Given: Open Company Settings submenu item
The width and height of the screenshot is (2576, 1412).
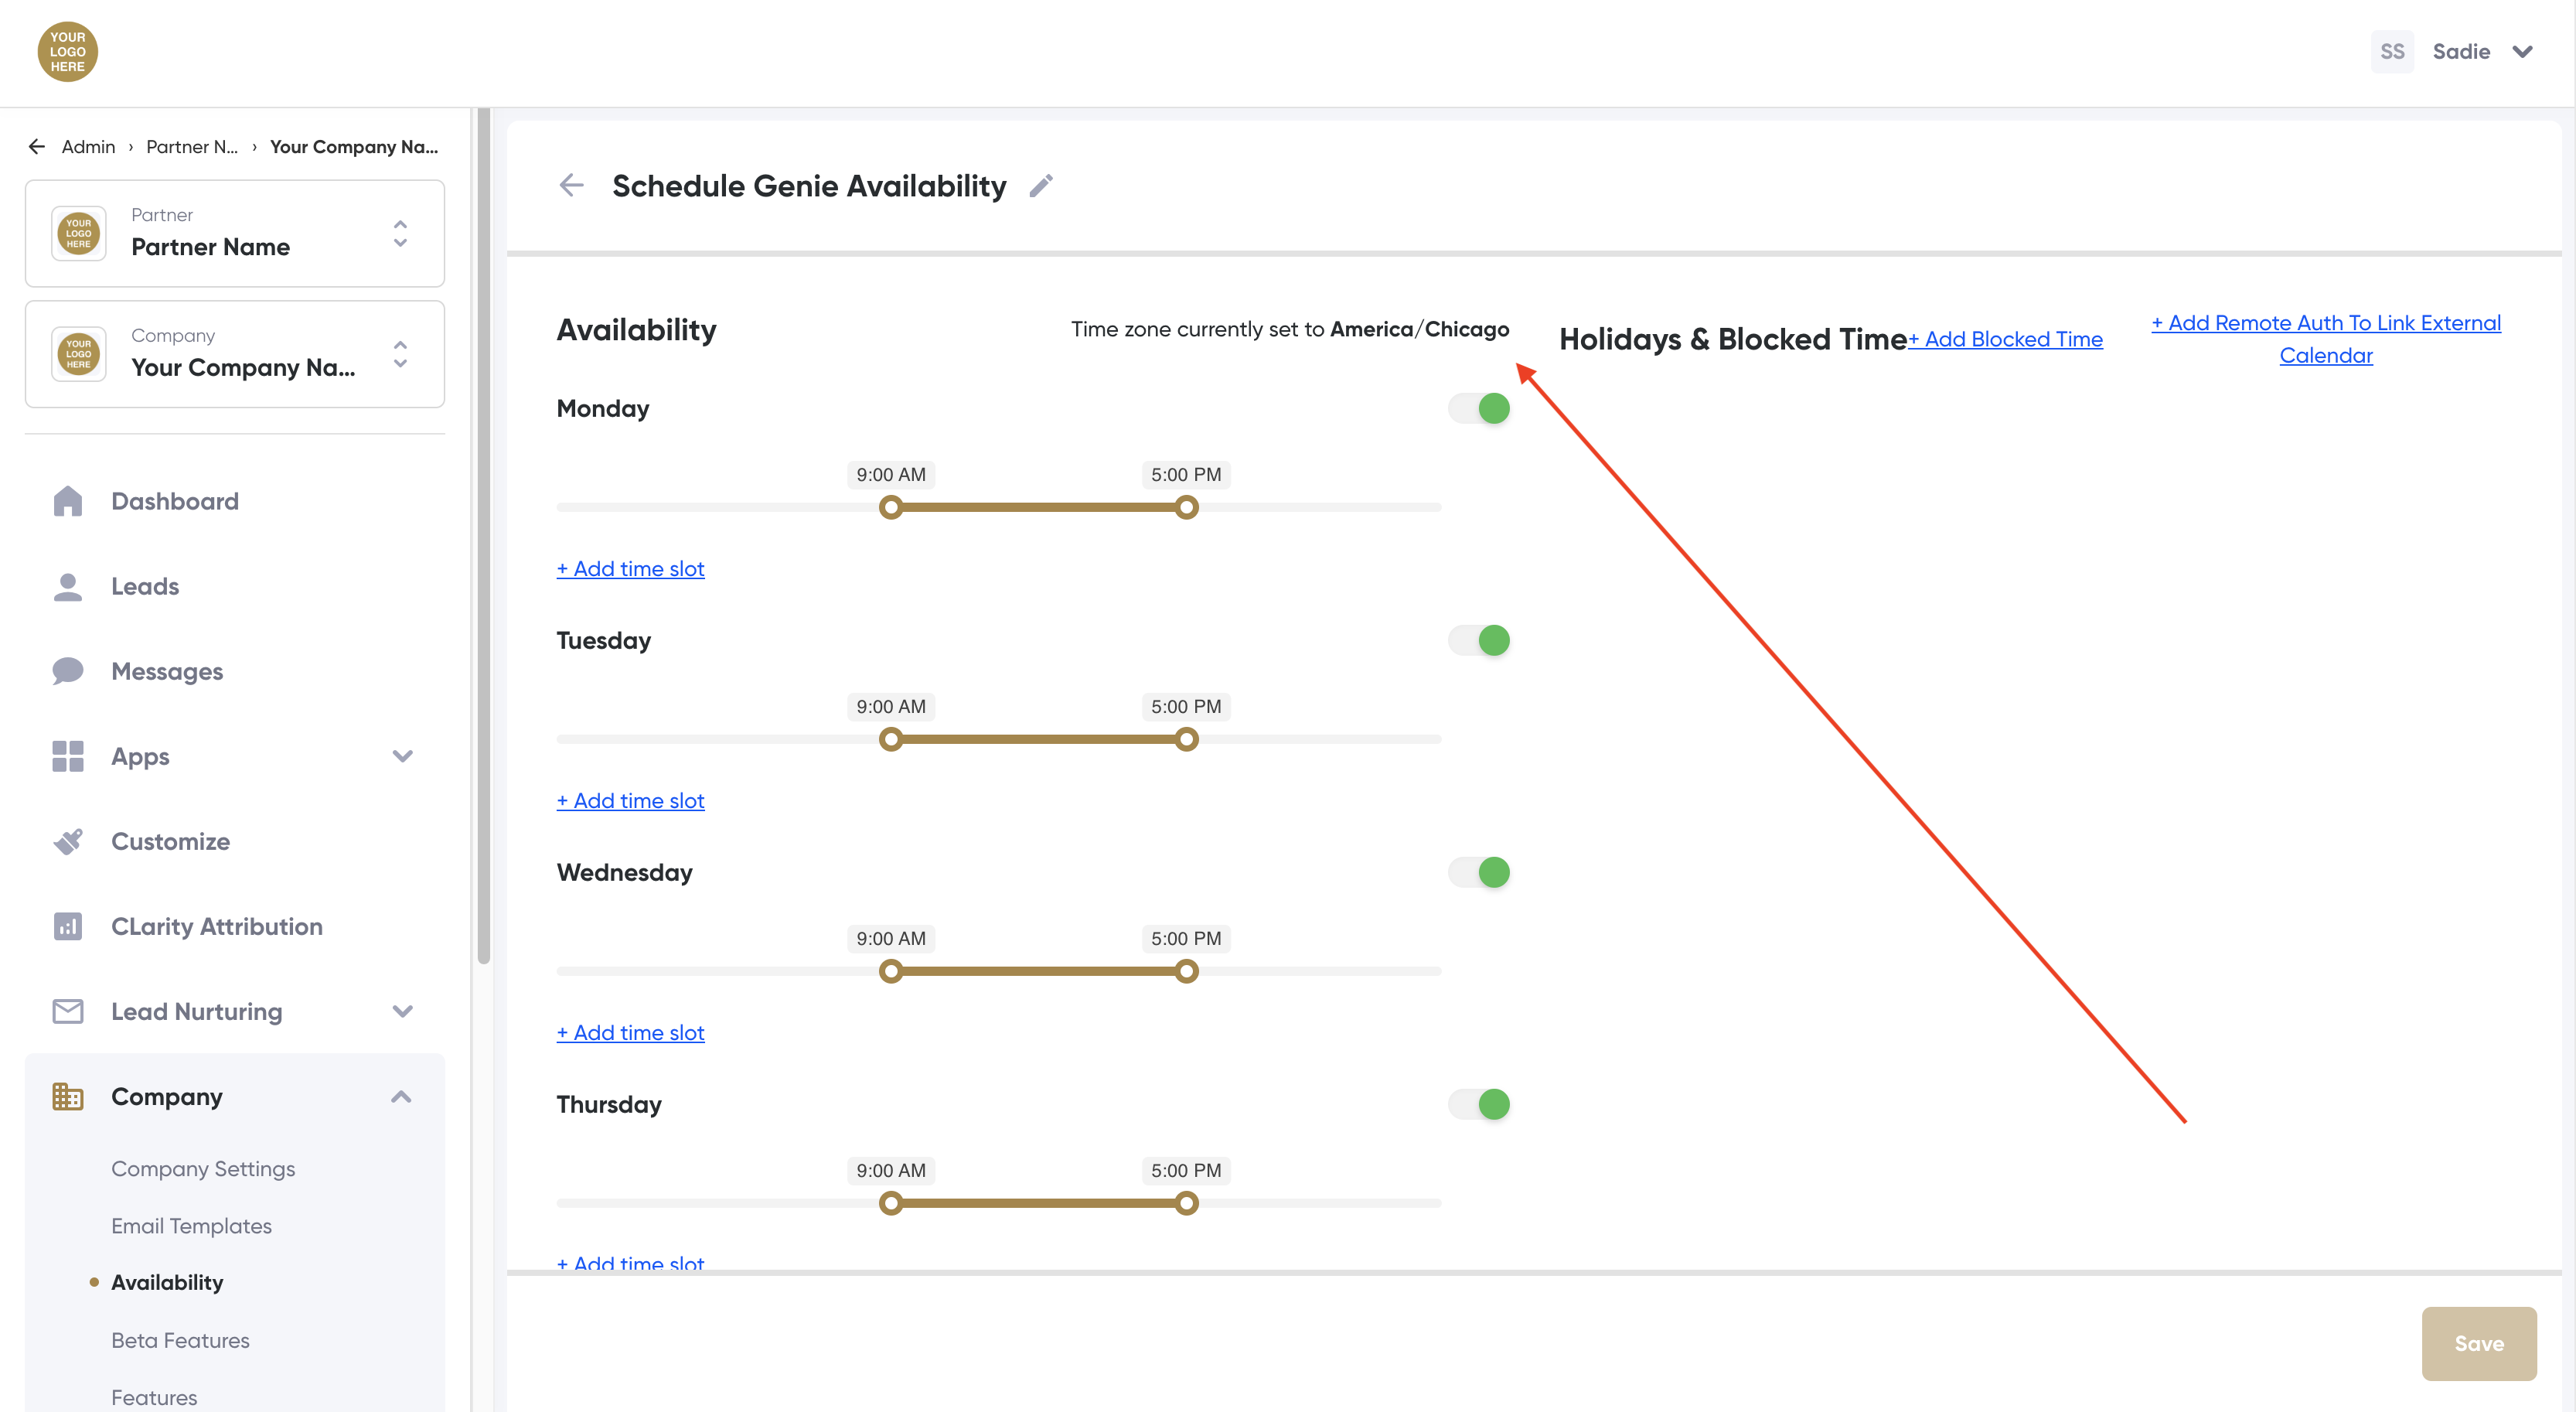Looking at the screenshot, I should click(203, 1168).
